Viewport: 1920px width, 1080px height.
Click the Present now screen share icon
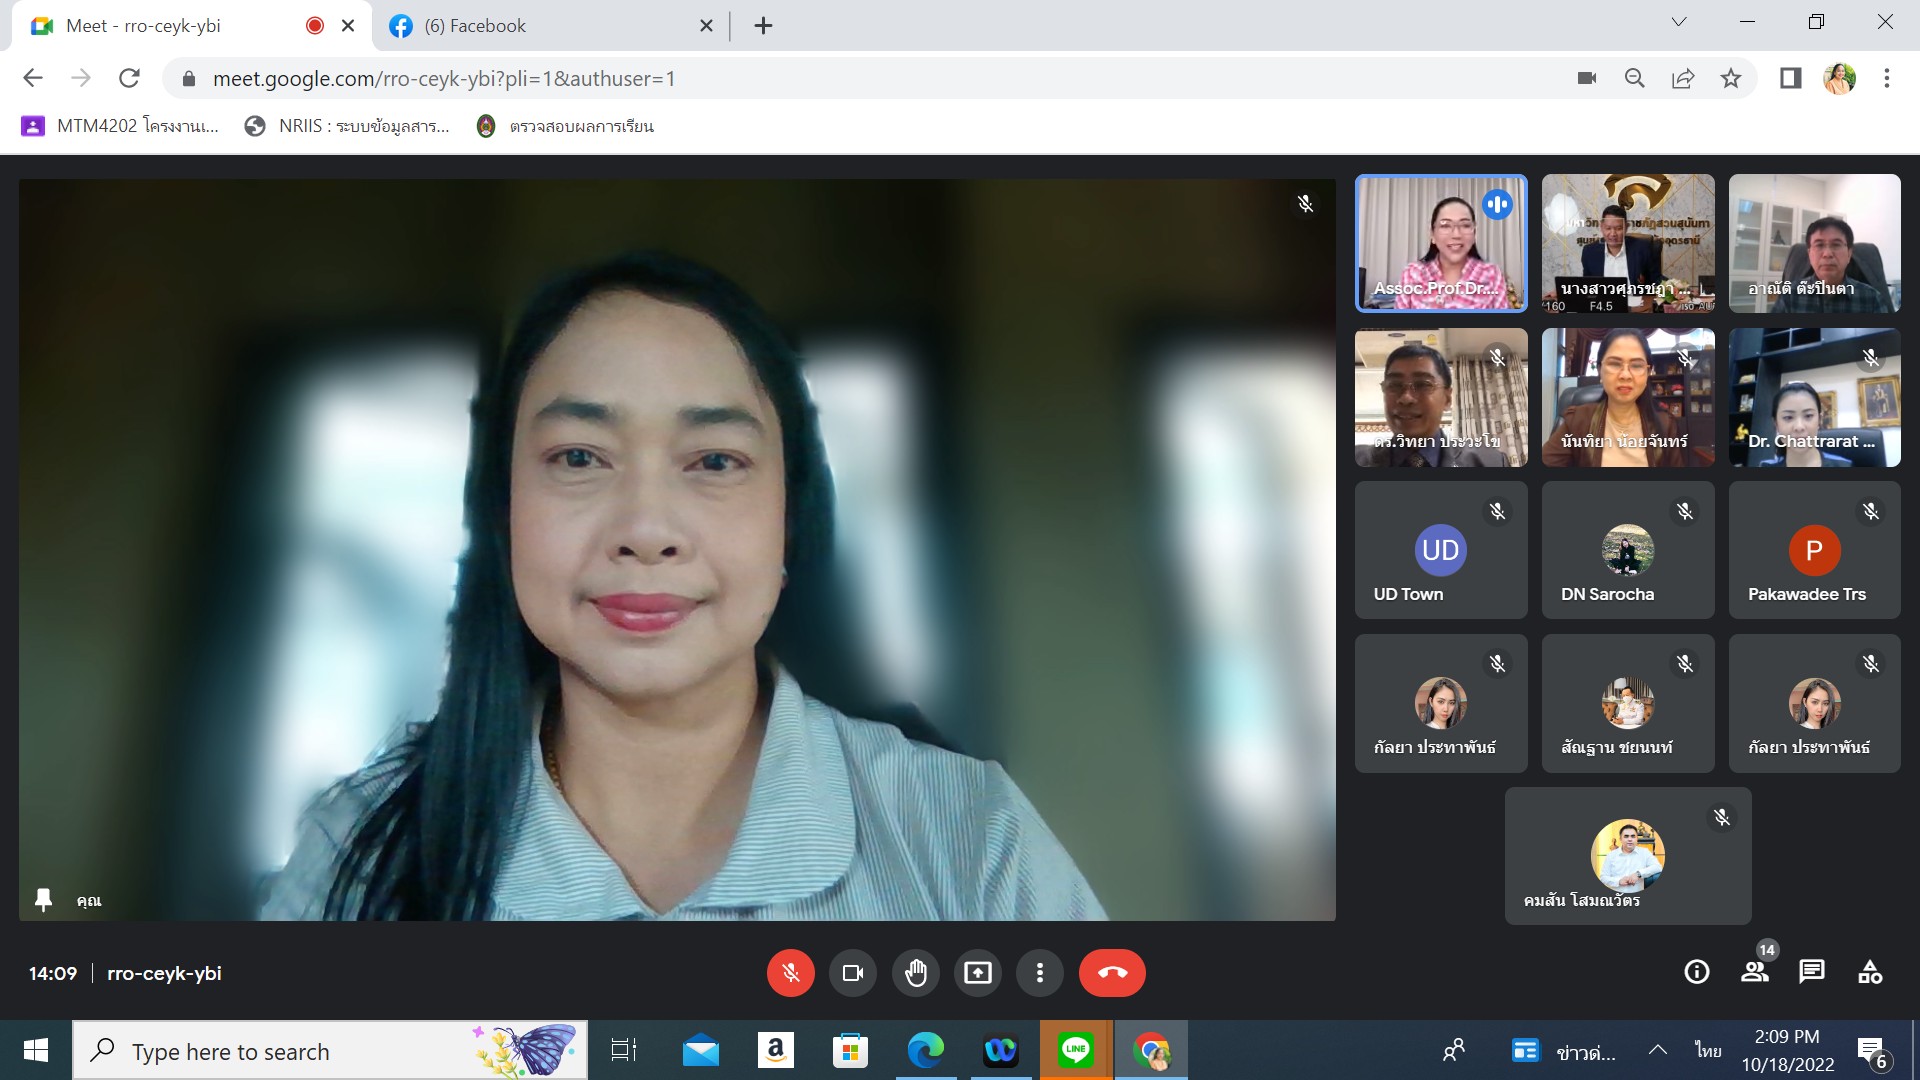977,973
